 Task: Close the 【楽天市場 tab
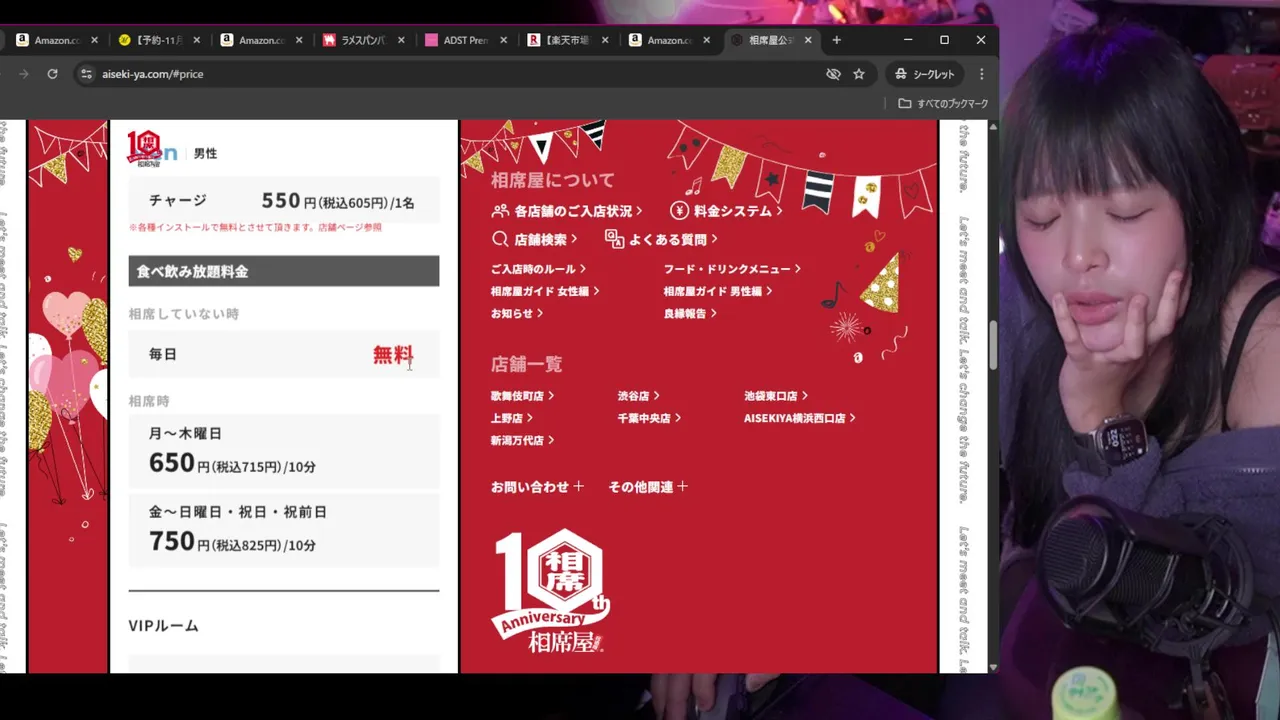605,40
